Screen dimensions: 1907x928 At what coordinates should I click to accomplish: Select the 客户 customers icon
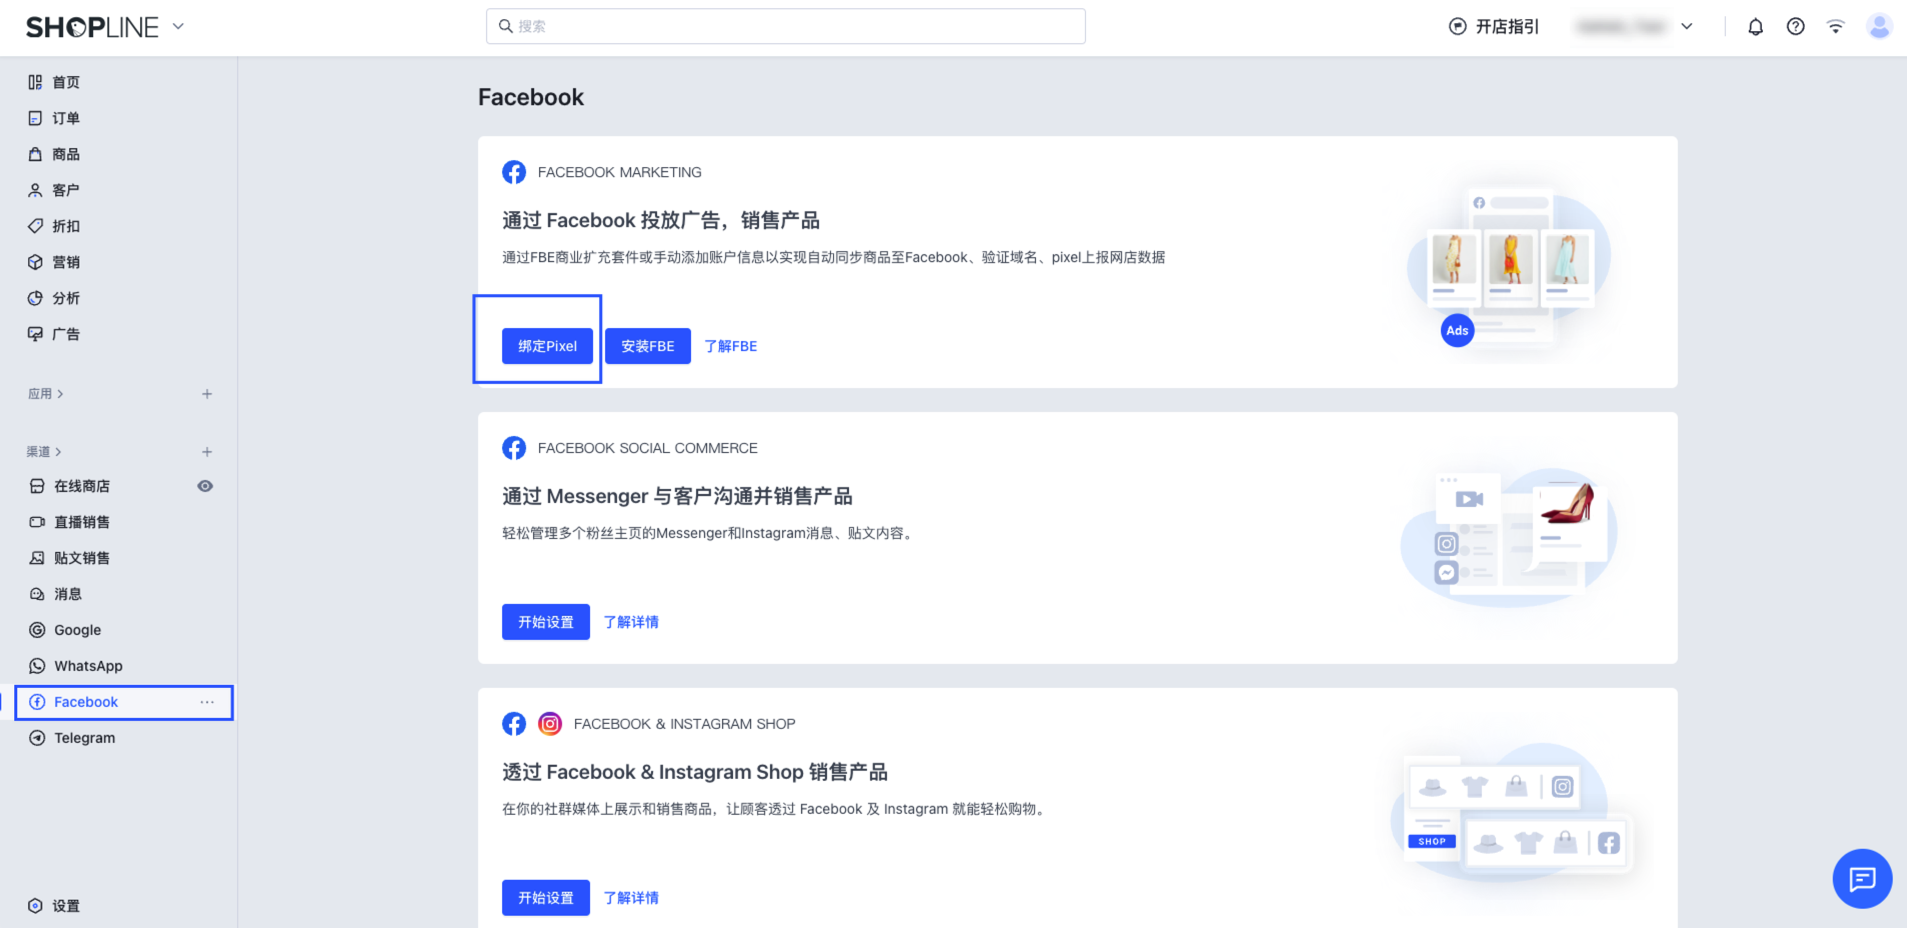[35, 190]
